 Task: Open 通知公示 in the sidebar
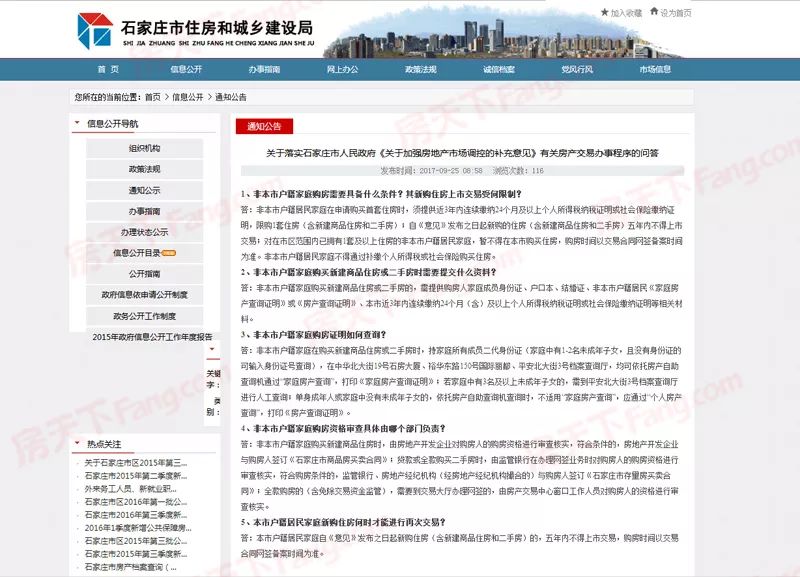pos(144,190)
